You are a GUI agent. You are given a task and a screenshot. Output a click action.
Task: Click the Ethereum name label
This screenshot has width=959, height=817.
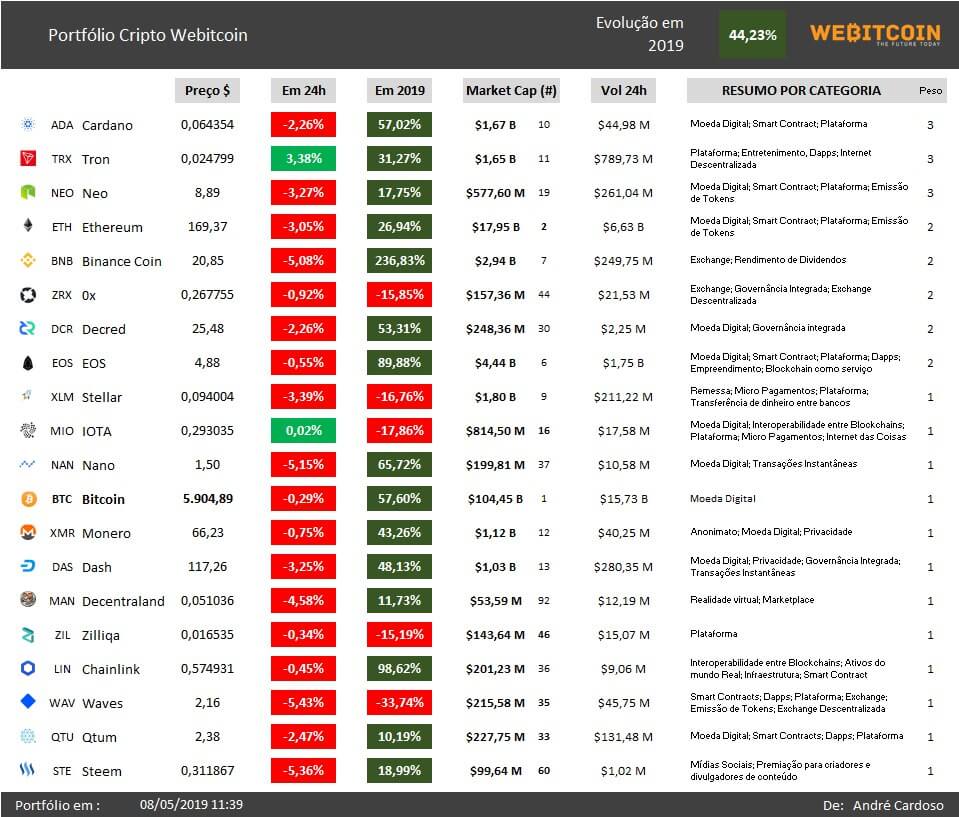[112, 227]
